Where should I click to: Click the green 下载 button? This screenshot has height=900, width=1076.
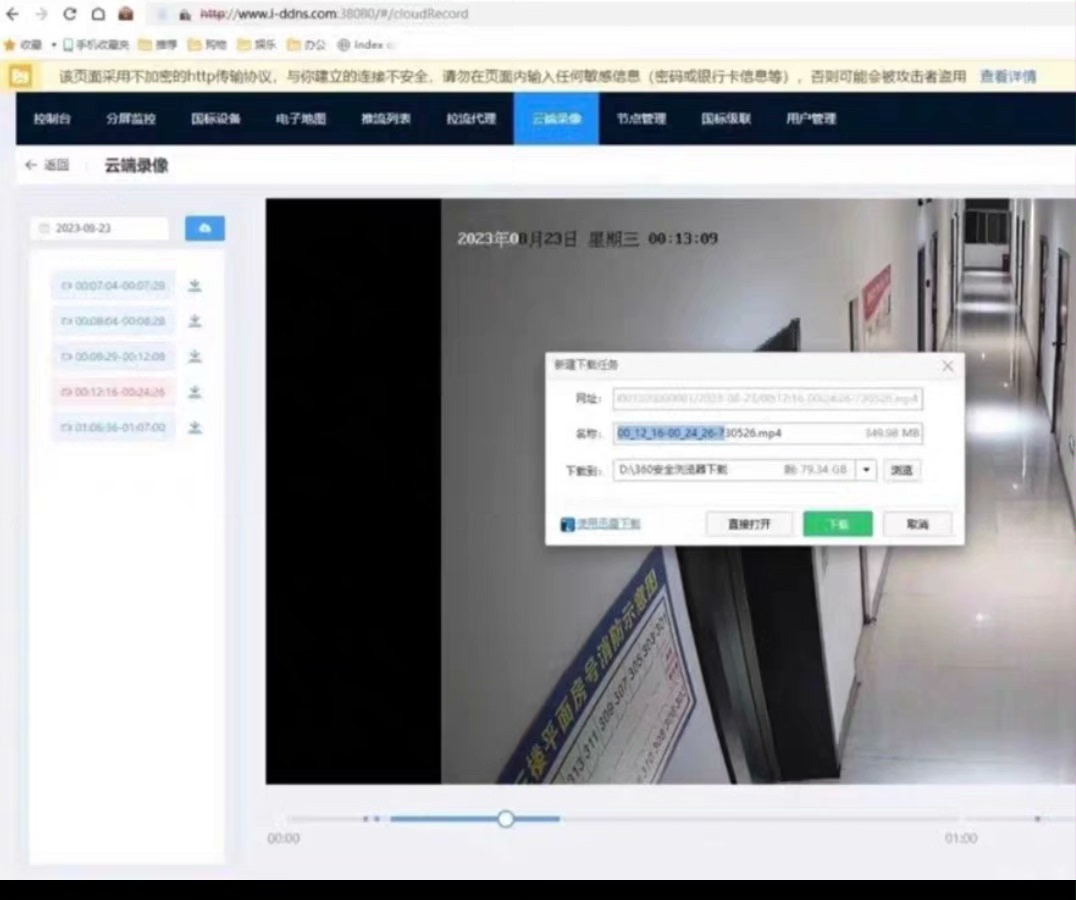[x=837, y=524]
